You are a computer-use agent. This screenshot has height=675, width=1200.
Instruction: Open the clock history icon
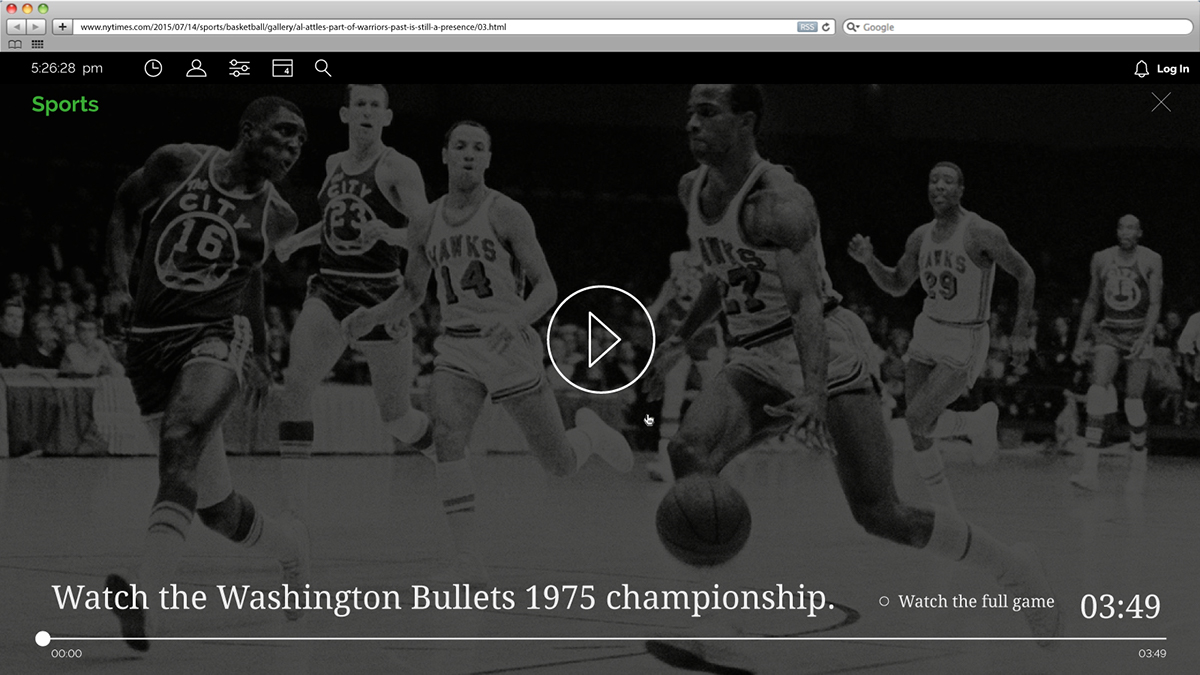tap(153, 68)
